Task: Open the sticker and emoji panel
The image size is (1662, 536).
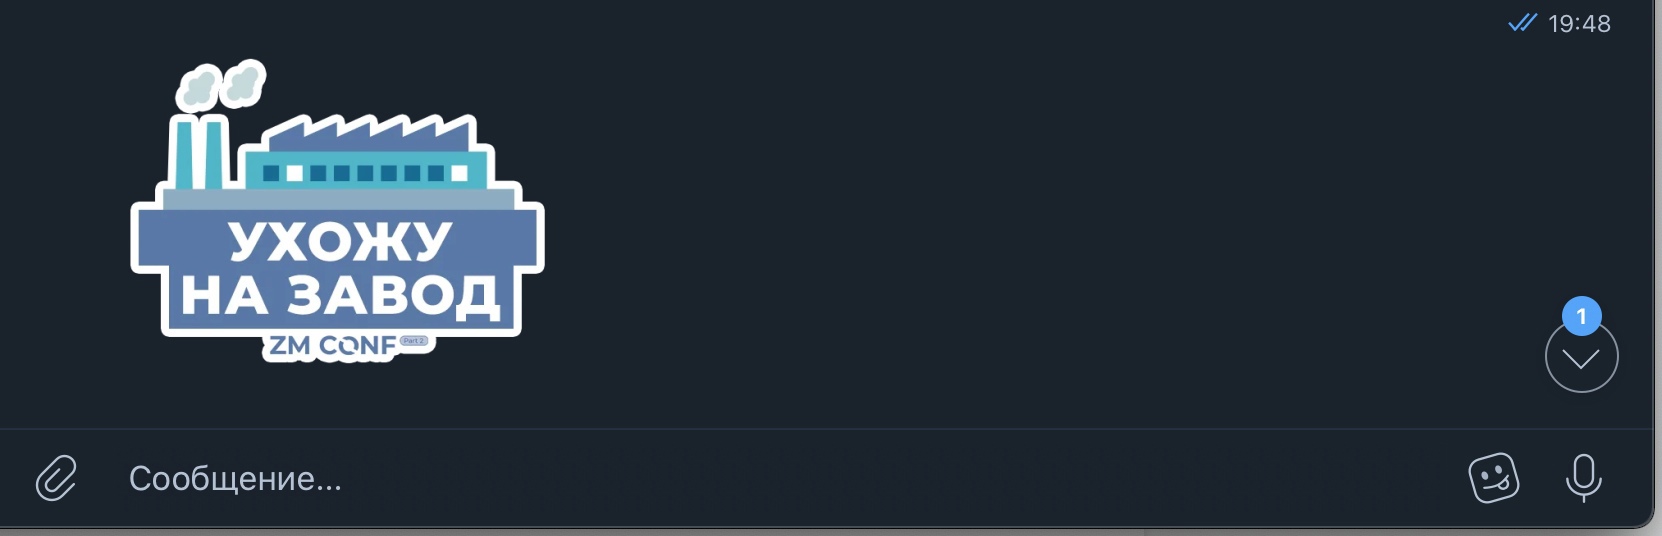Action: [1493, 478]
